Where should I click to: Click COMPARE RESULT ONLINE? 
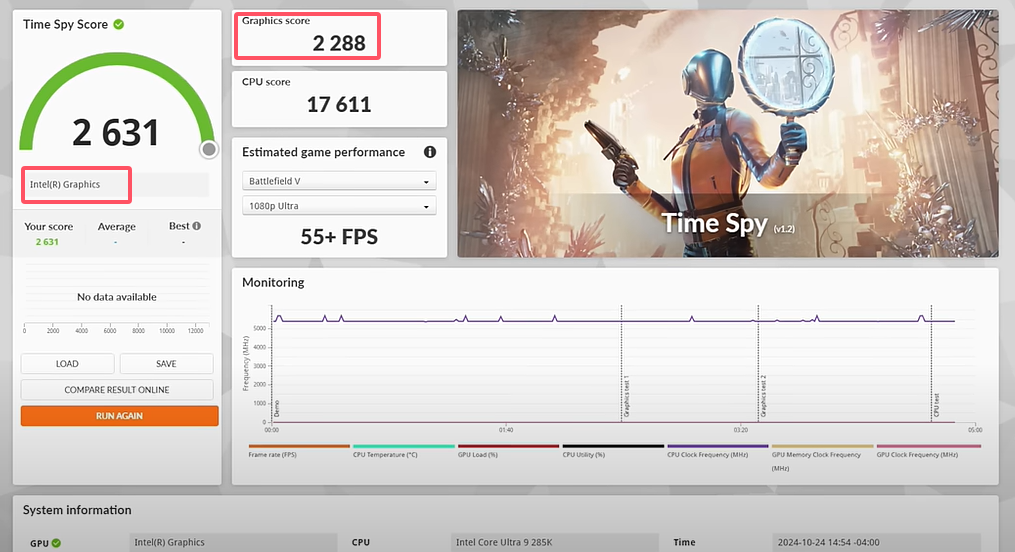click(117, 390)
